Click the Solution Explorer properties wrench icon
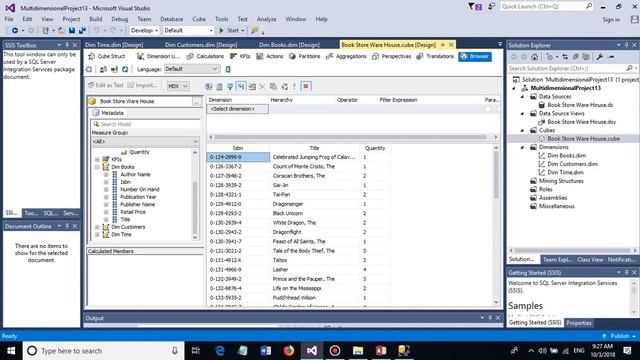This screenshot has height=360, width=640. (600, 57)
